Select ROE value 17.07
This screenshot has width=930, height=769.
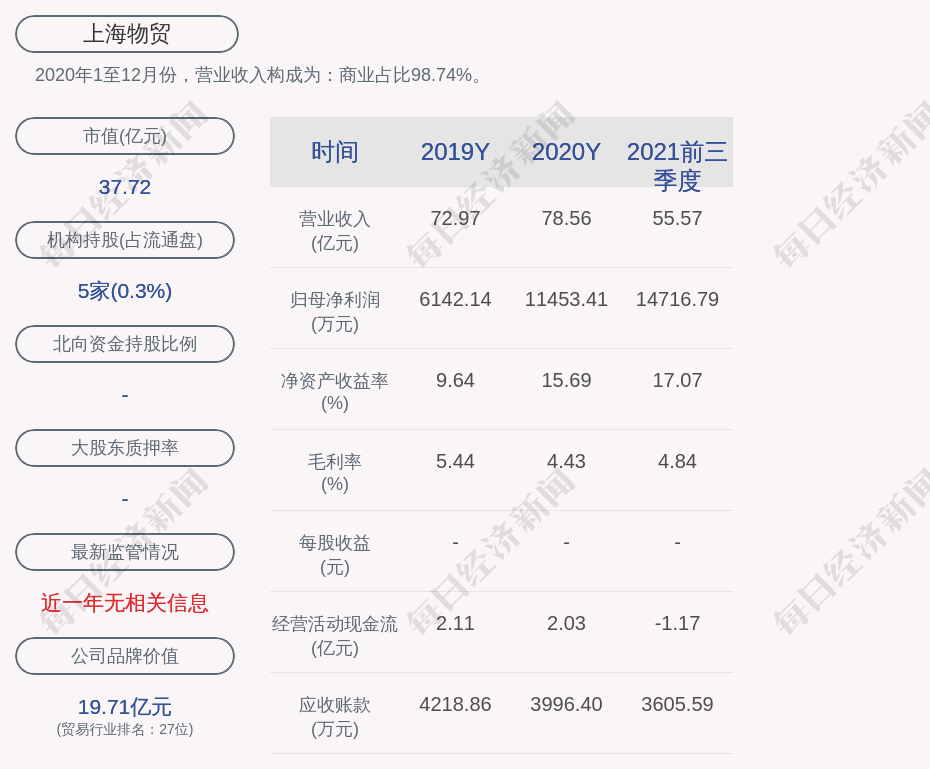coord(677,380)
